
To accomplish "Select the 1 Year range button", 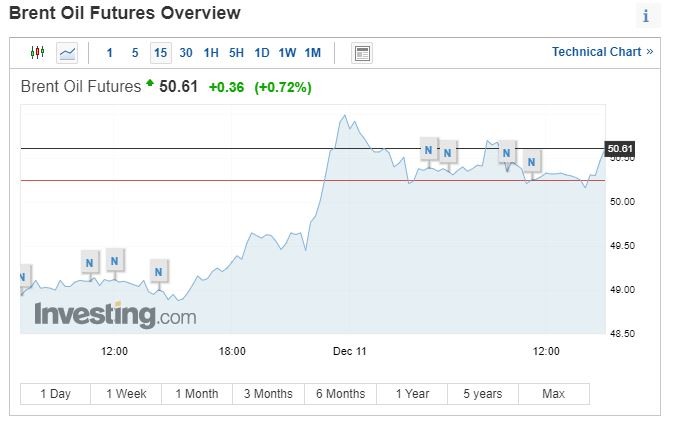I will pyautogui.click(x=412, y=394).
